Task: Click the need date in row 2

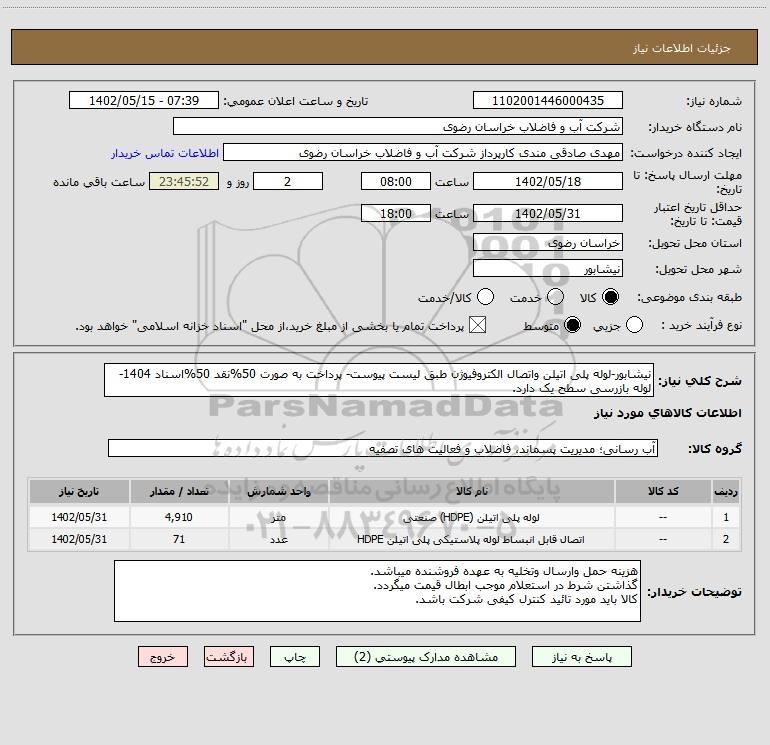Action: 79,539
